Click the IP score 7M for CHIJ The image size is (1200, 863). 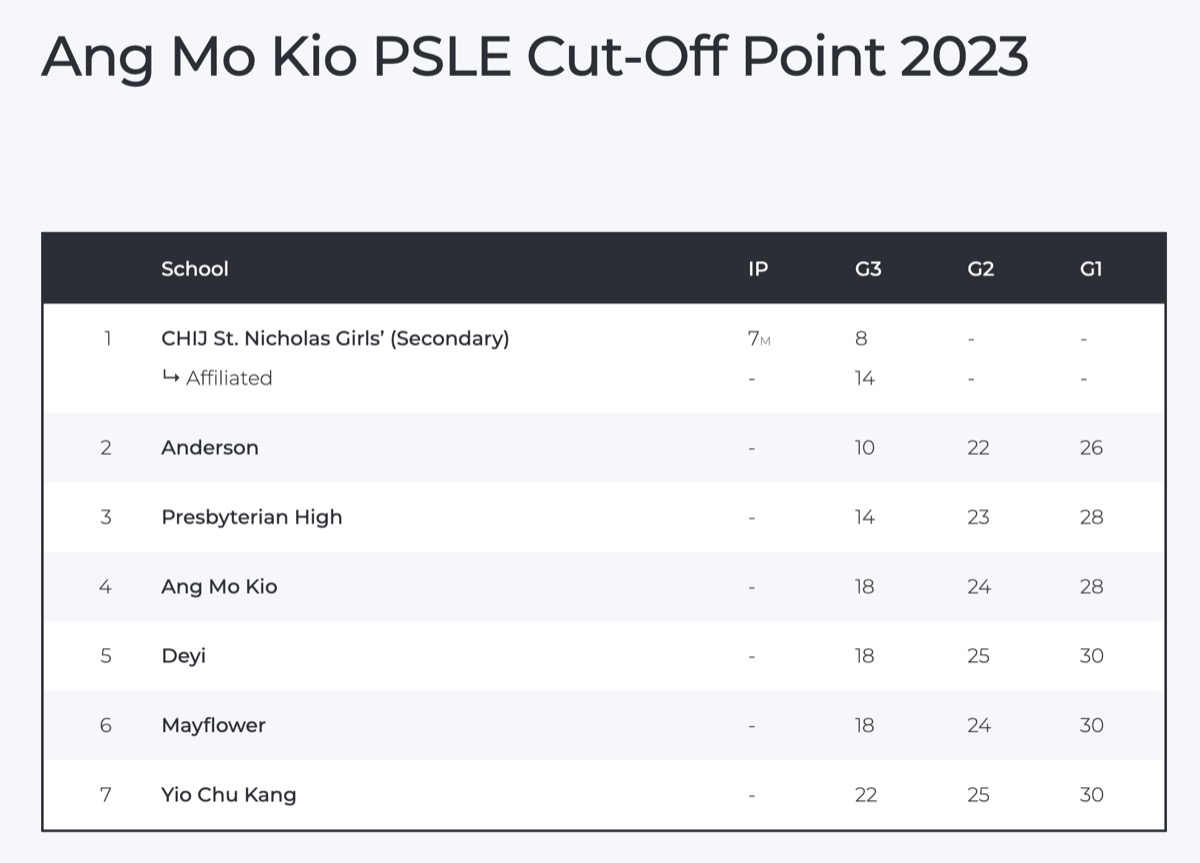(758, 339)
